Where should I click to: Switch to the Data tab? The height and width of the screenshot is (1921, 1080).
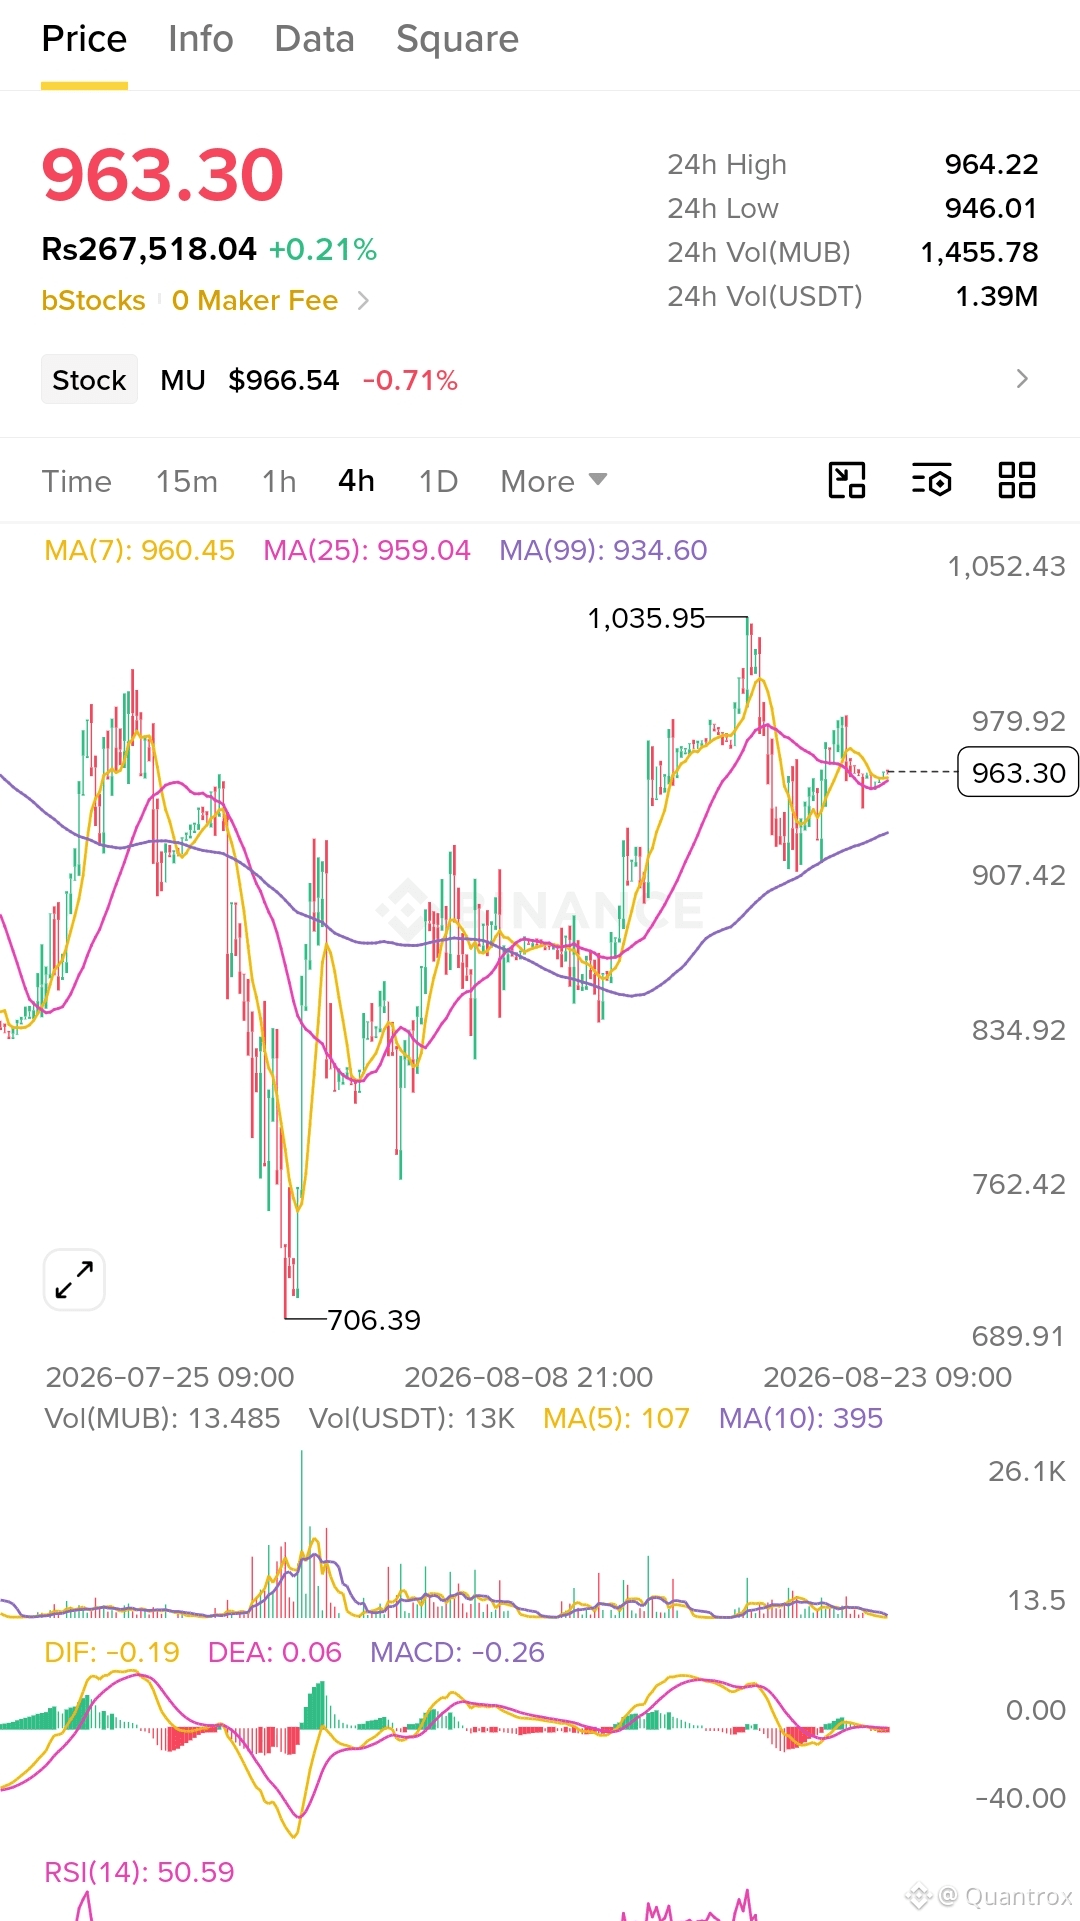(x=315, y=39)
